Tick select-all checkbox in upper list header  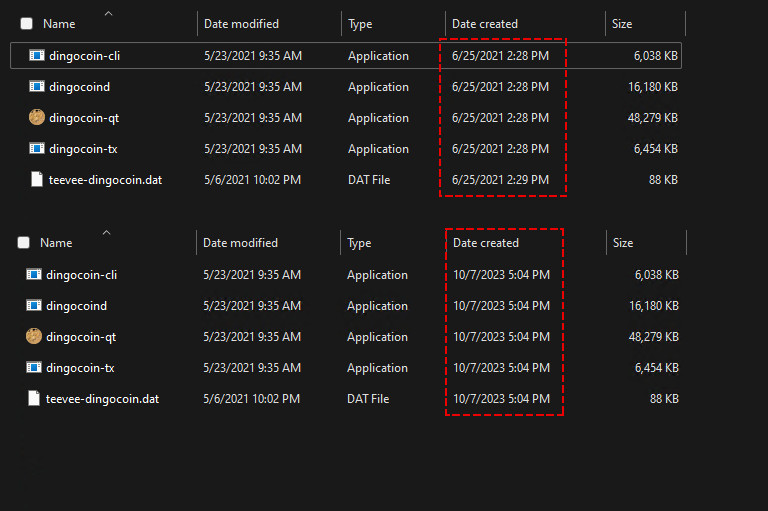tap(26, 24)
